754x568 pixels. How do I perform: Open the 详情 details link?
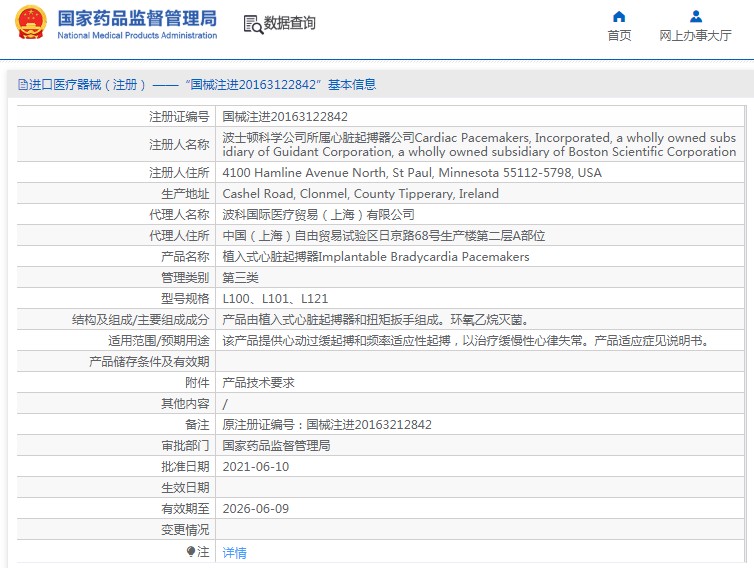click(234, 553)
